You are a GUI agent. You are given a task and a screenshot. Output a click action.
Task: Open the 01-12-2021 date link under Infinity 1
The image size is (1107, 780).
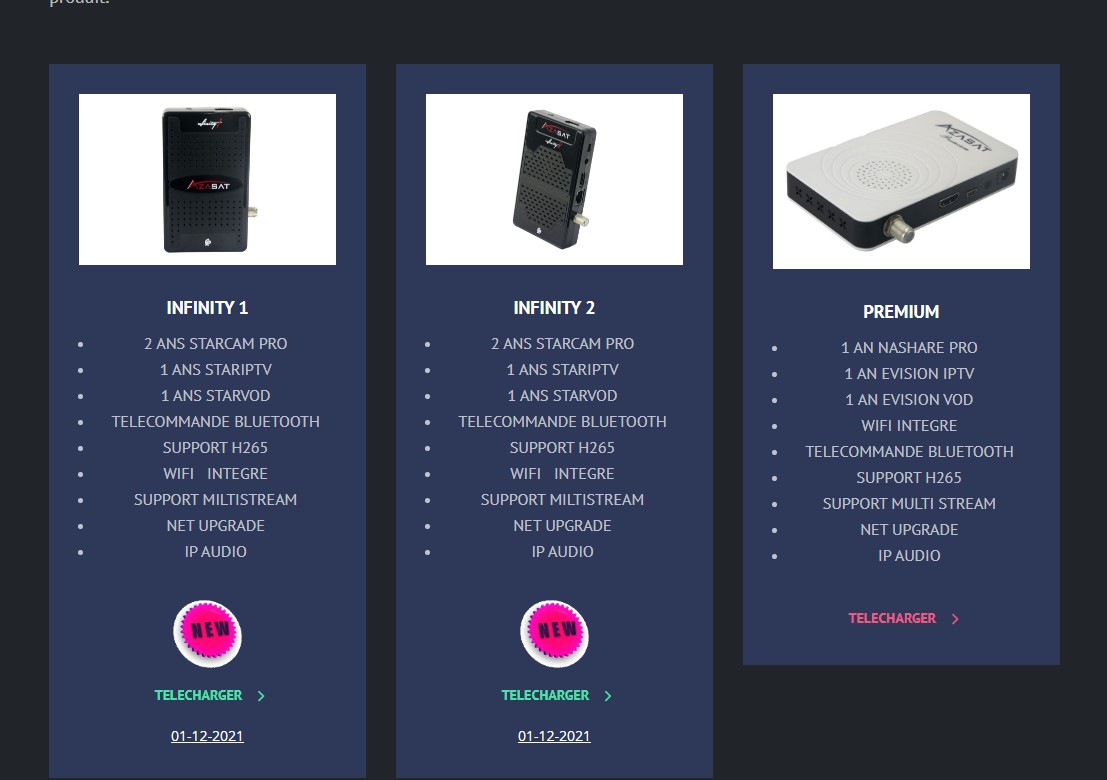click(x=208, y=736)
